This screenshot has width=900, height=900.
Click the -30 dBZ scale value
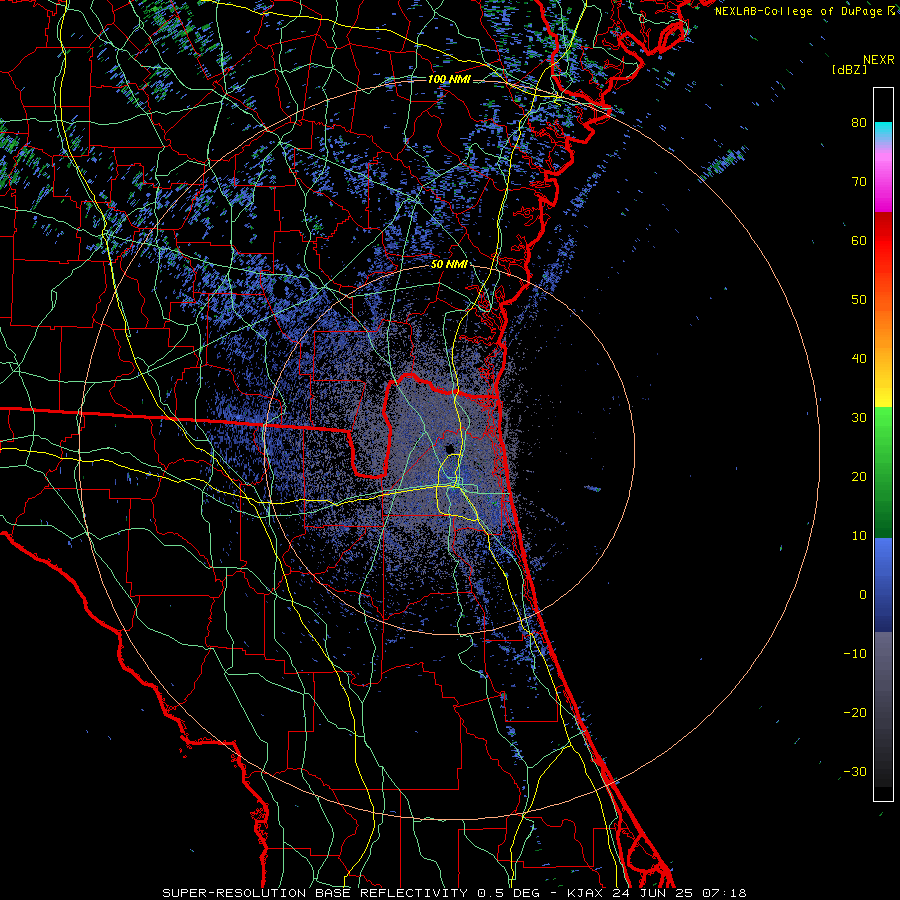tap(855, 771)
